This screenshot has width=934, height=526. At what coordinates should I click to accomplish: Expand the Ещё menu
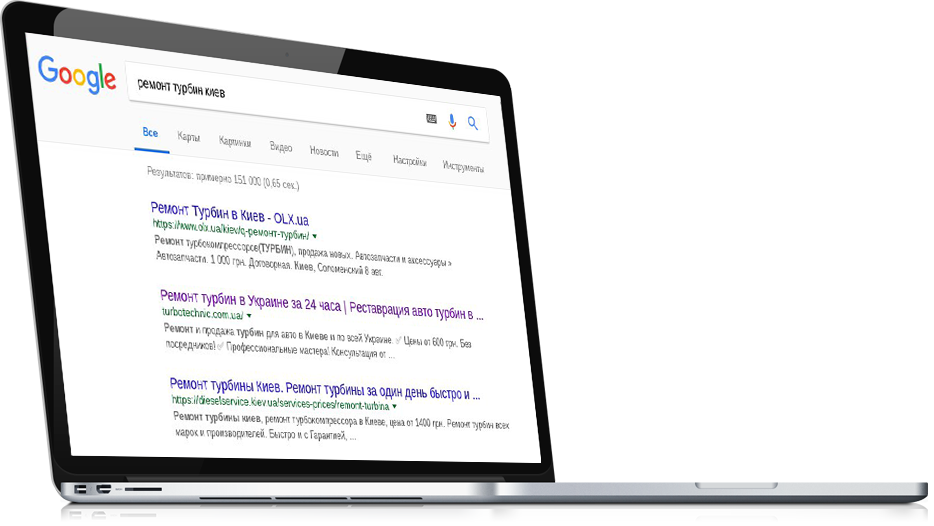[363, 156]
